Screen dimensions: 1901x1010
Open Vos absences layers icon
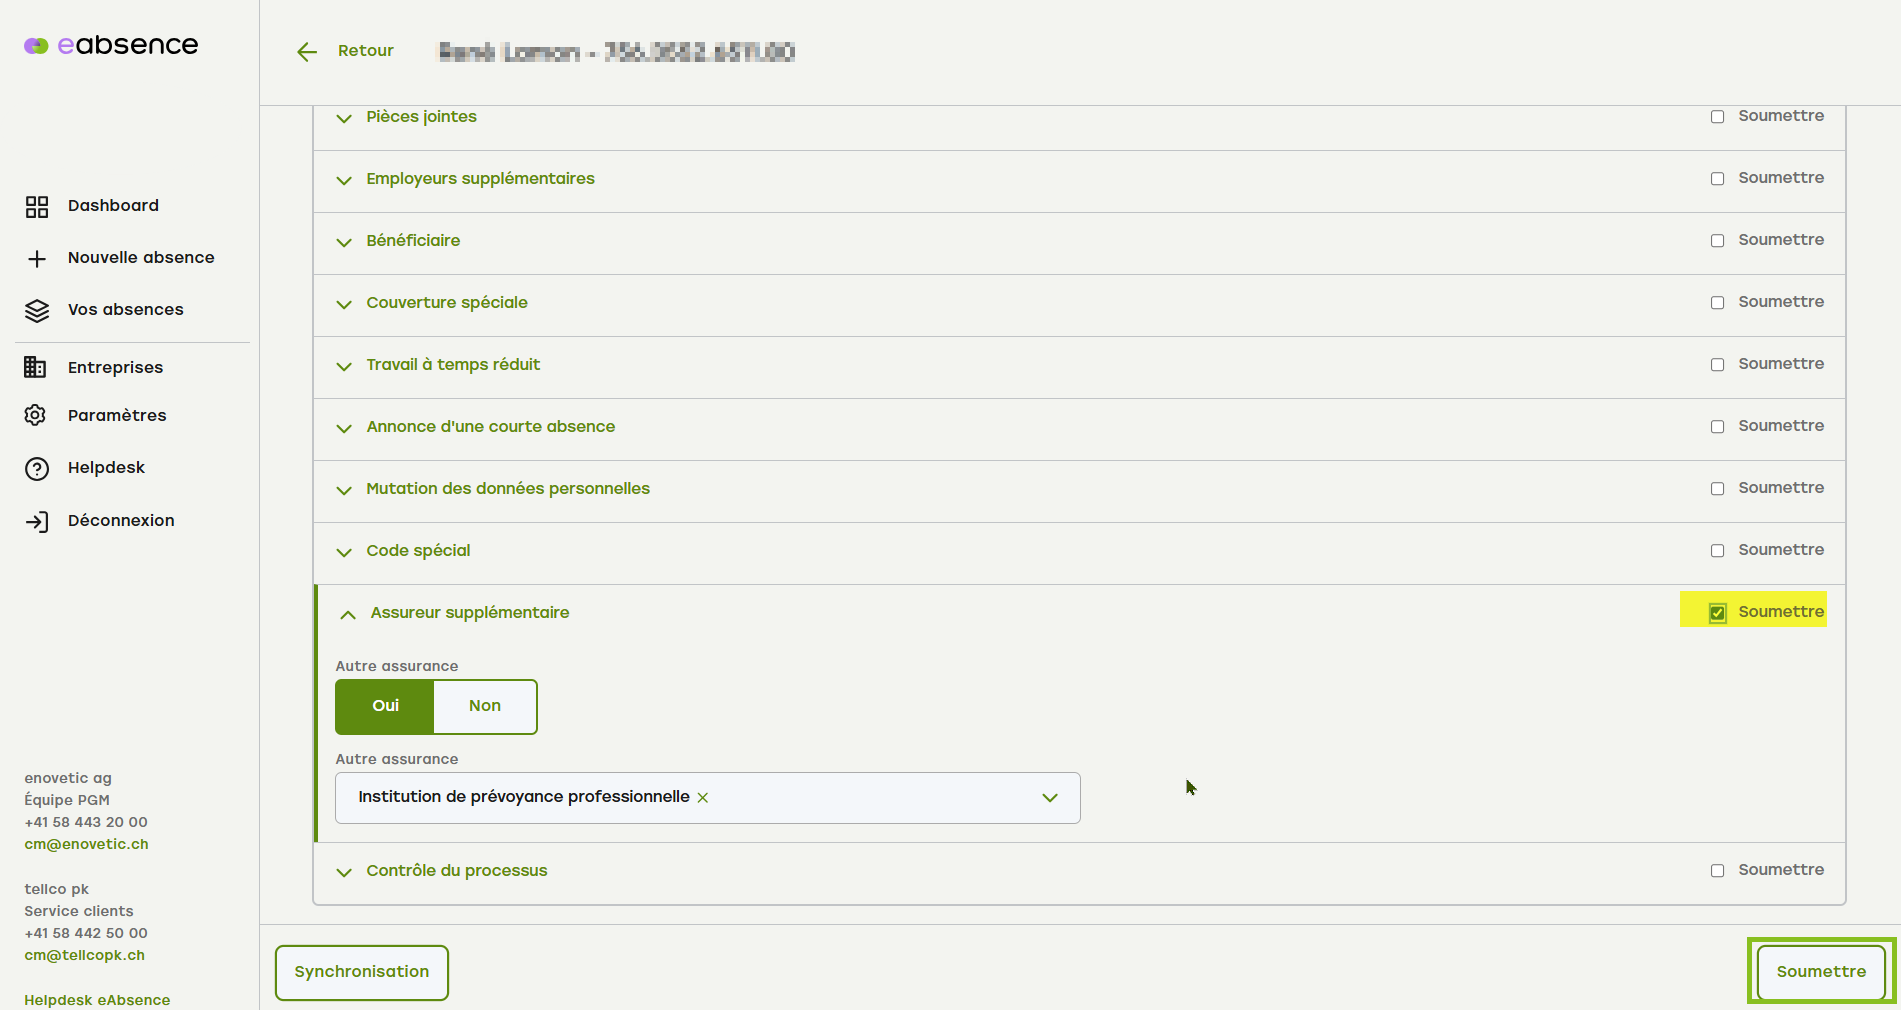coord(37,311)
